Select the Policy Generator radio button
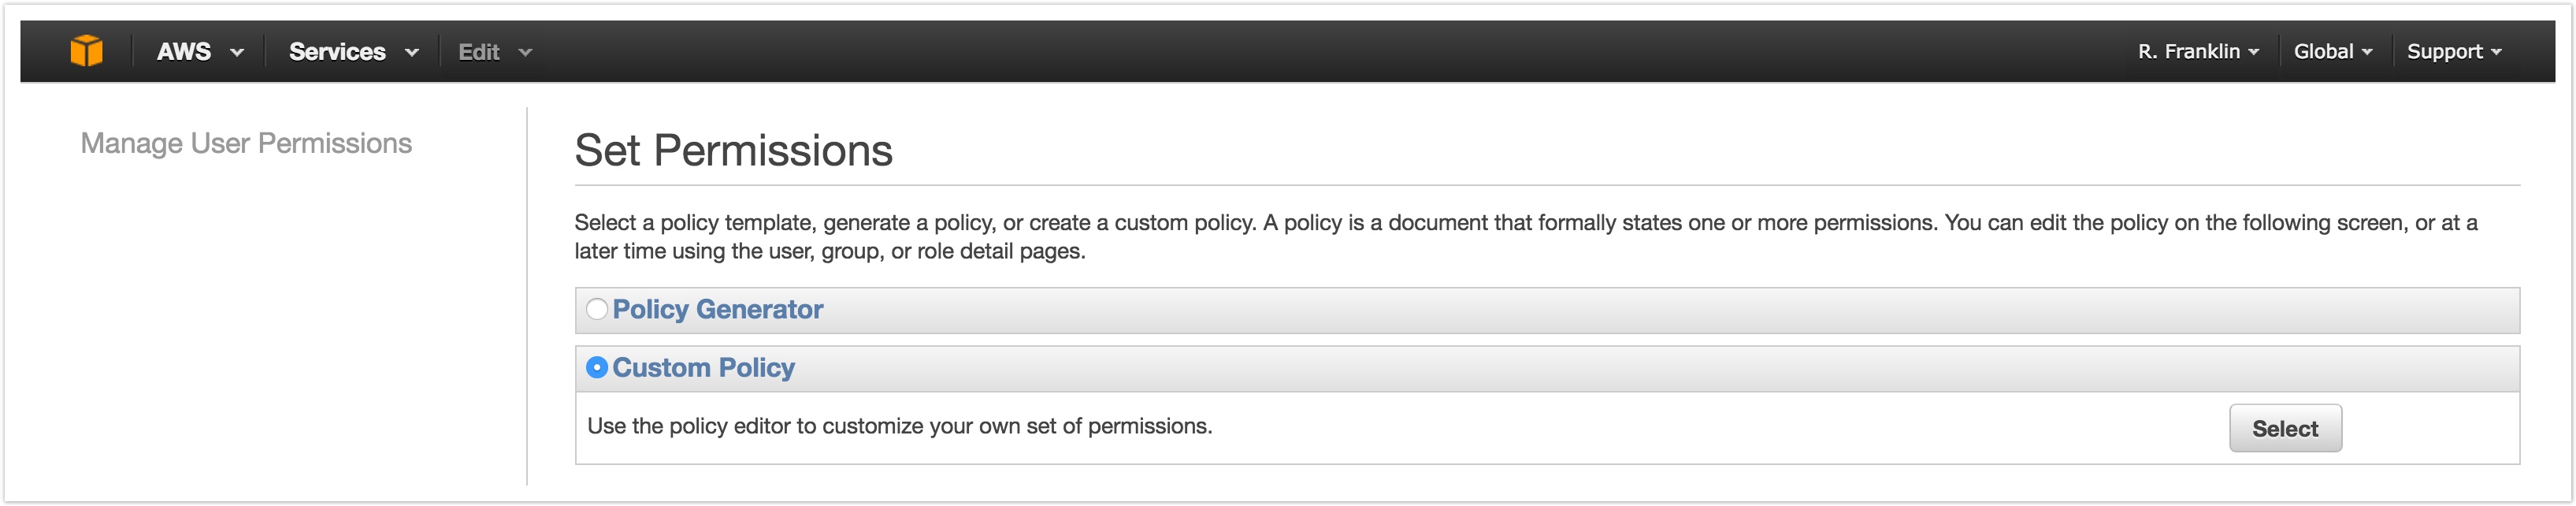This screenshot has height=506, width=2576. [x=596, y=310]
